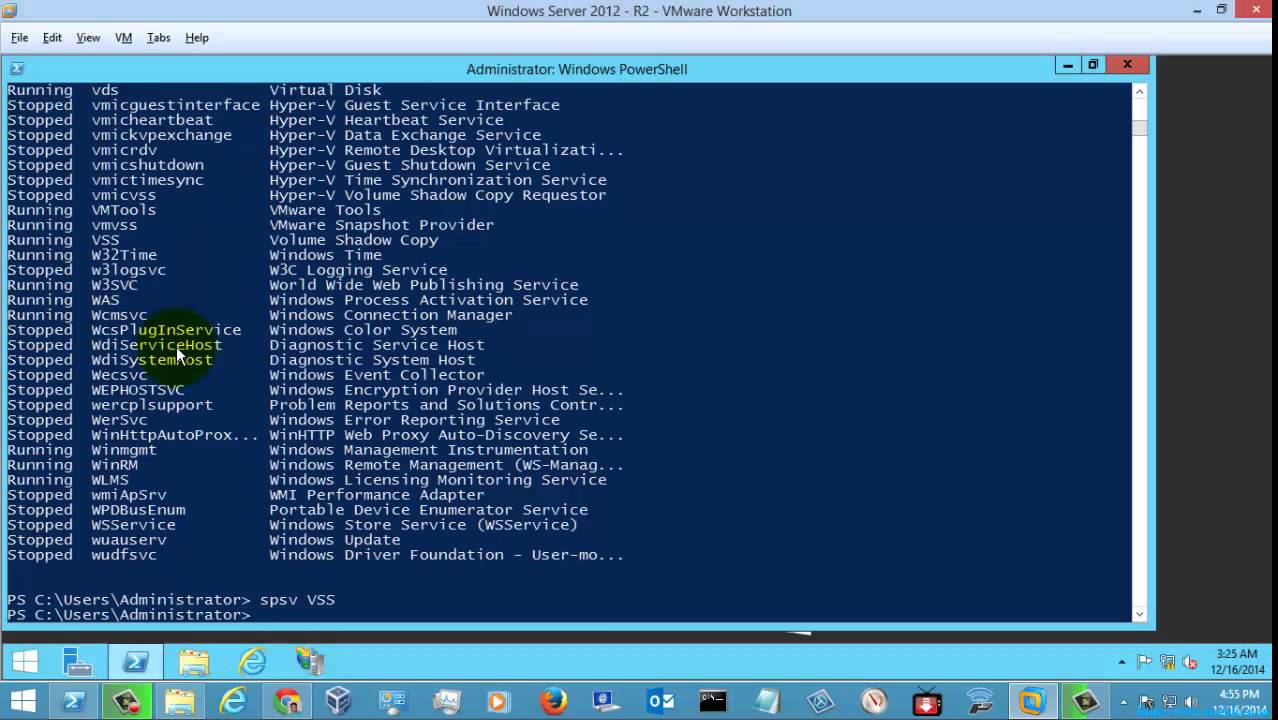Click the 'Winmgmt' service name

[124, 450]
